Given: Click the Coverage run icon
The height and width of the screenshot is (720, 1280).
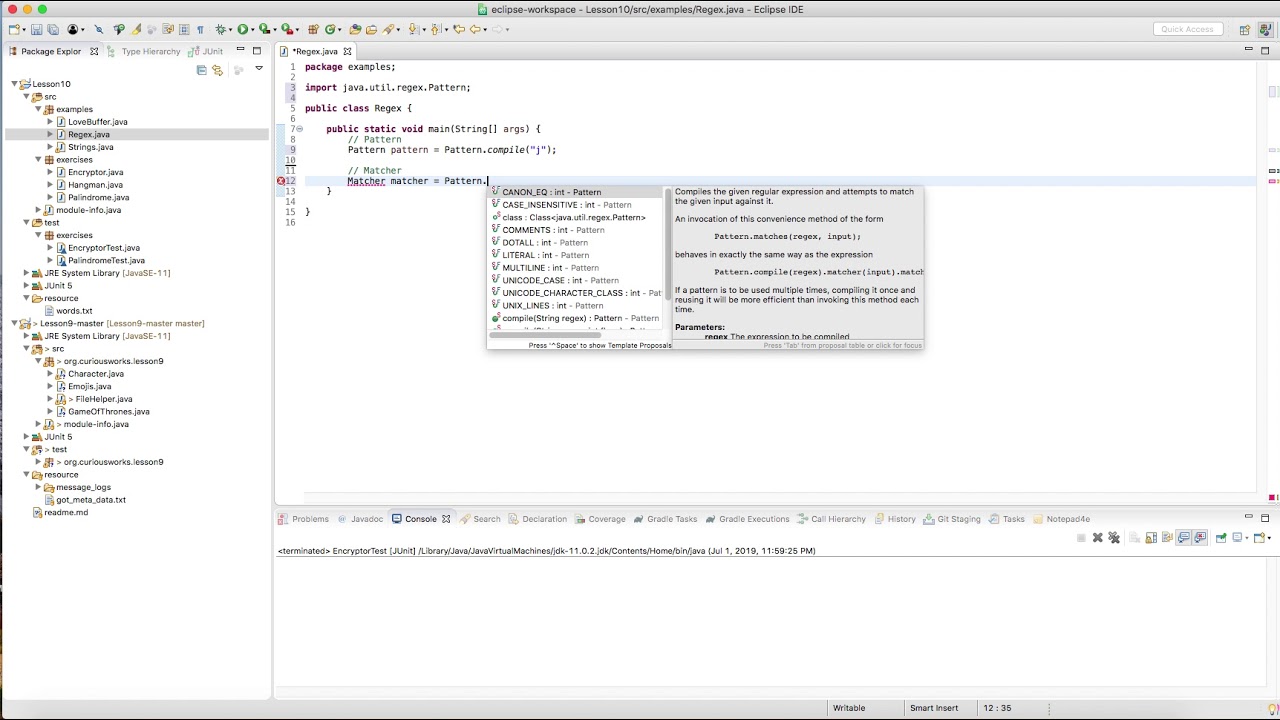Looking at the screenshot, I should click(264, 29).
